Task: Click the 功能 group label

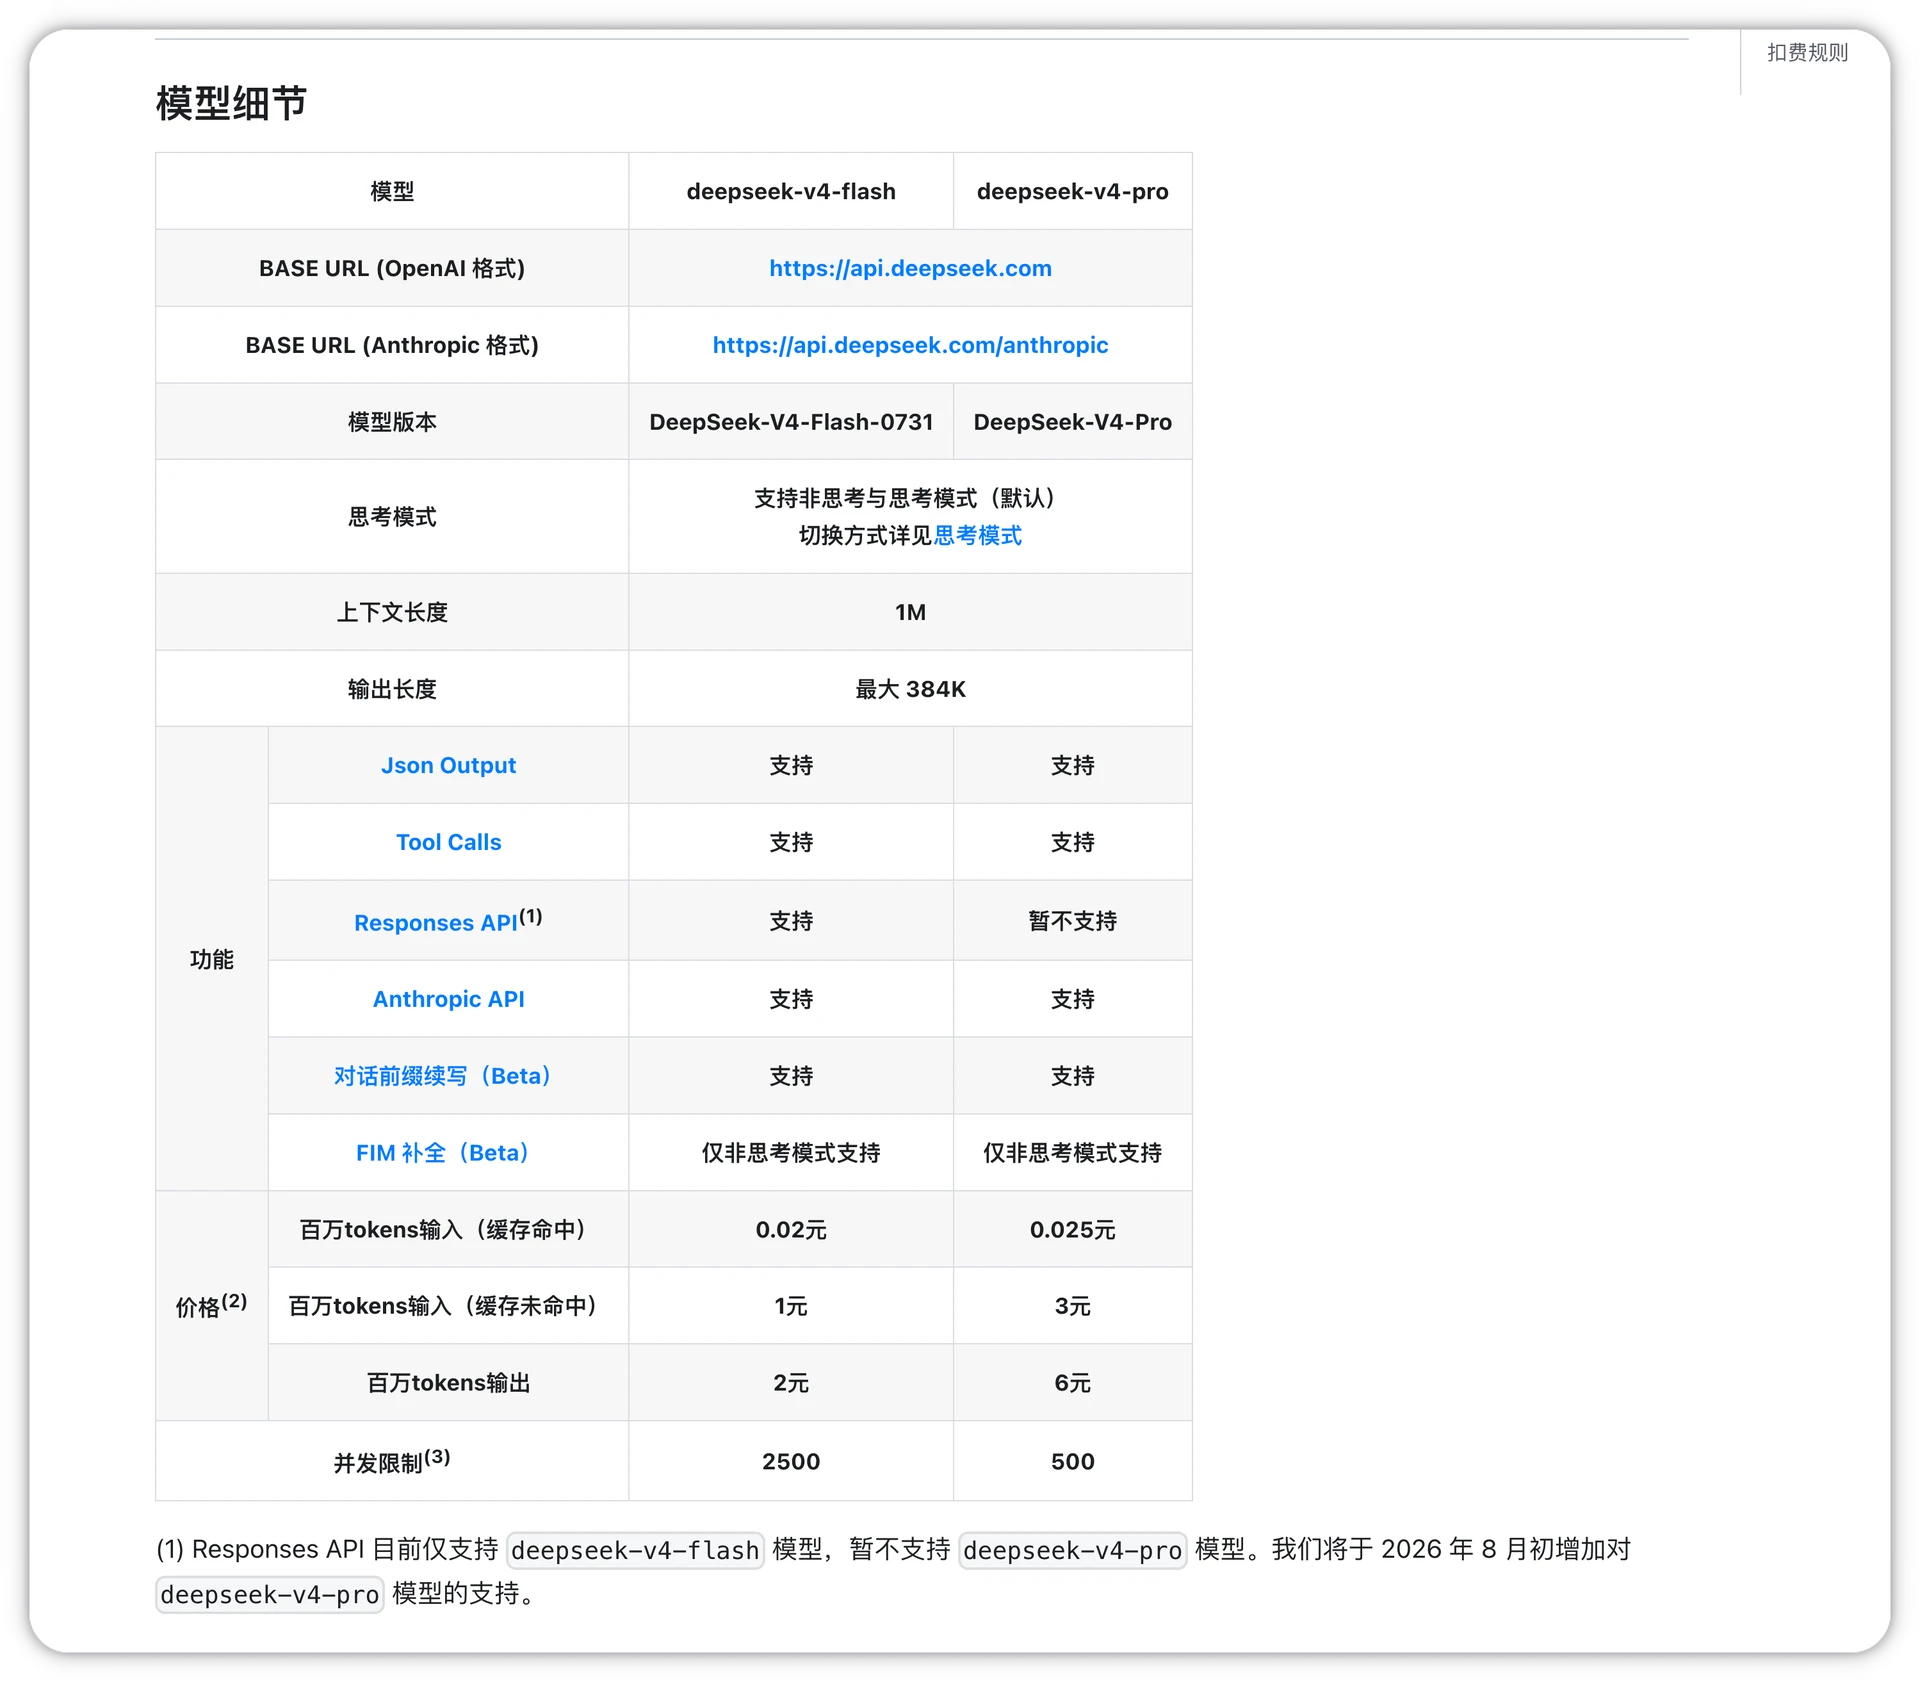Action: tap(212, 960)
